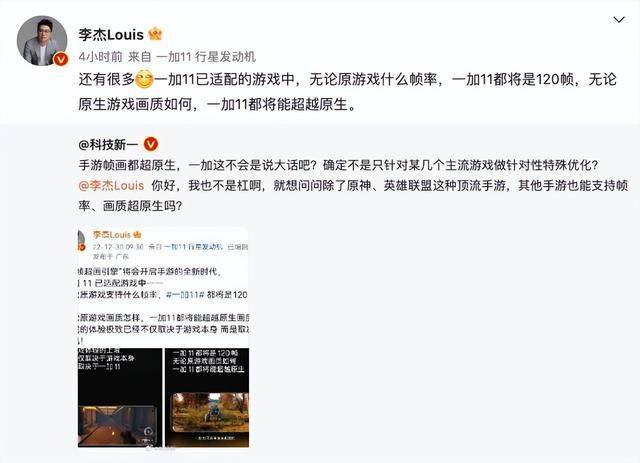Open the embedded screenshot image thumbnail
640x463 pixels.
pos(163,337)
